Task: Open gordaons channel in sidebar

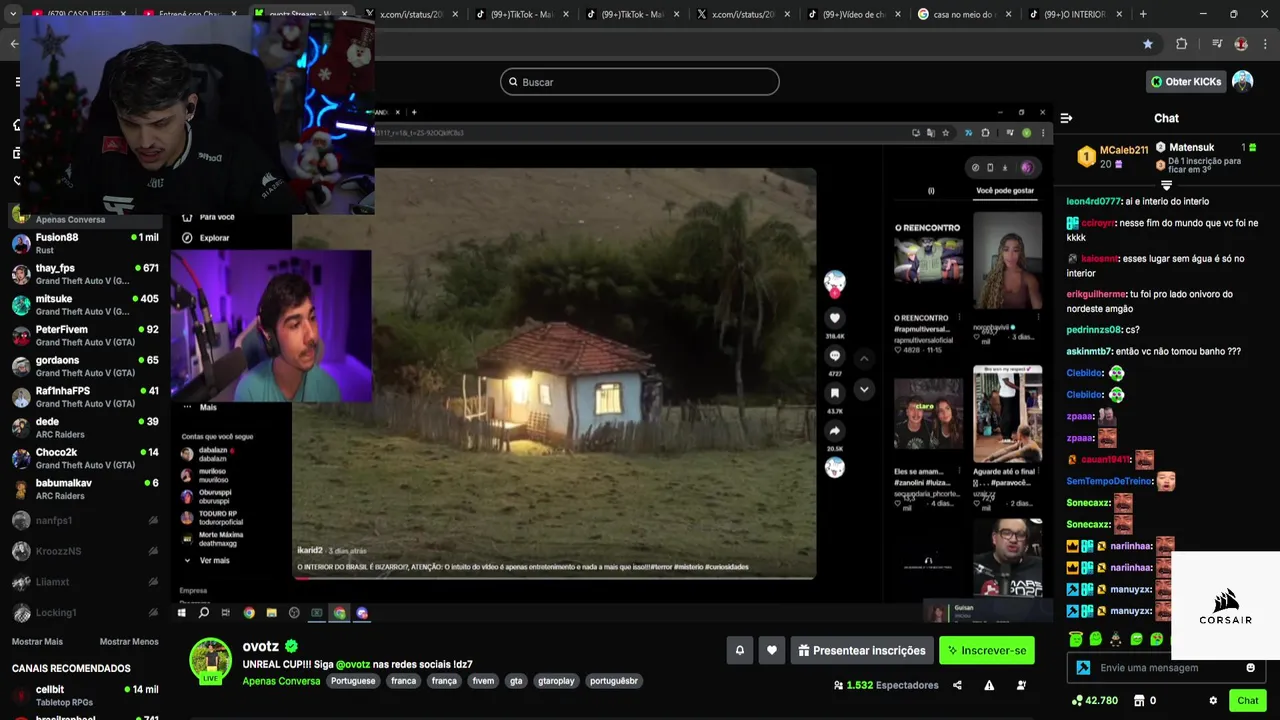Action: [85, 366]
